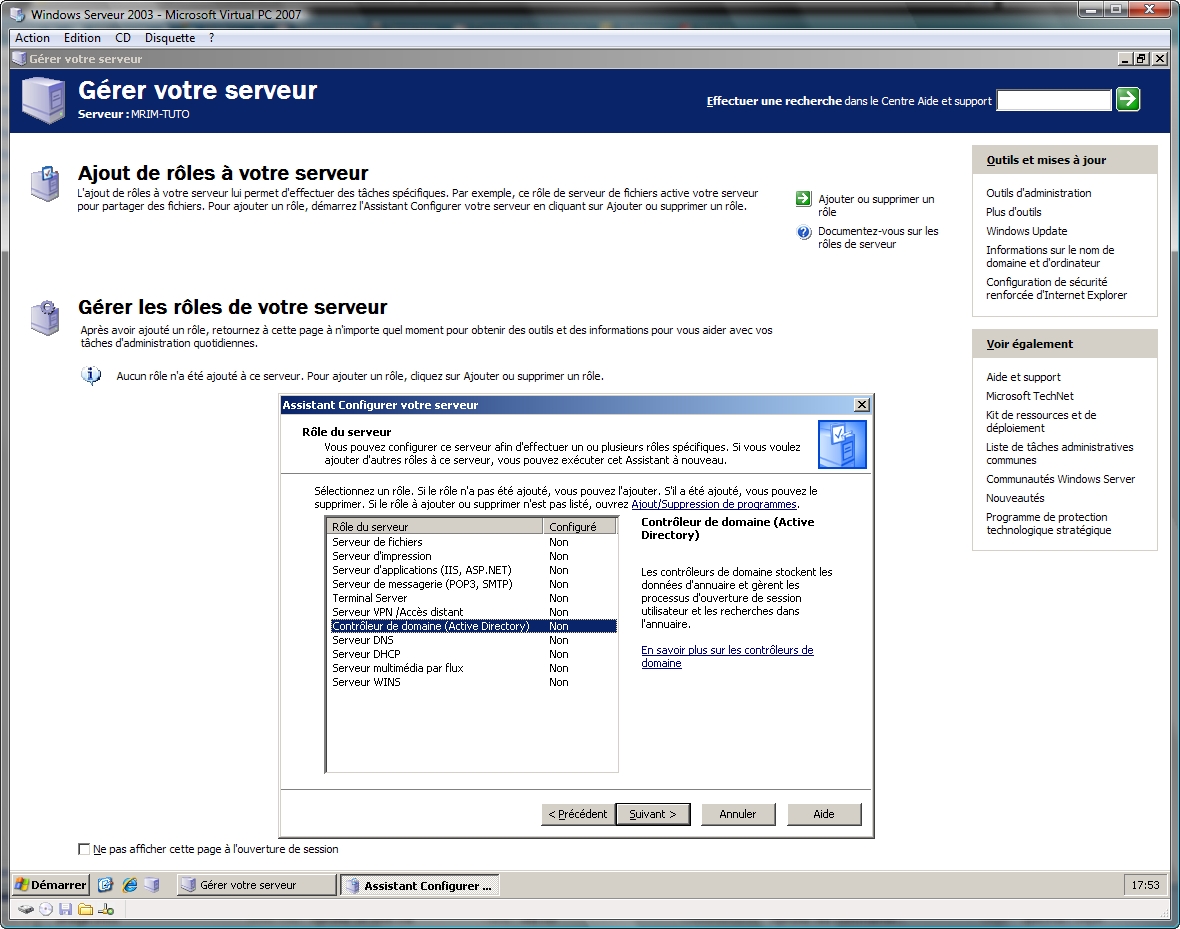The width and height of the screenshot is (1180, 929).
Task: Restore the inner Gérer votre serveur window
Action: point(1142,59)
